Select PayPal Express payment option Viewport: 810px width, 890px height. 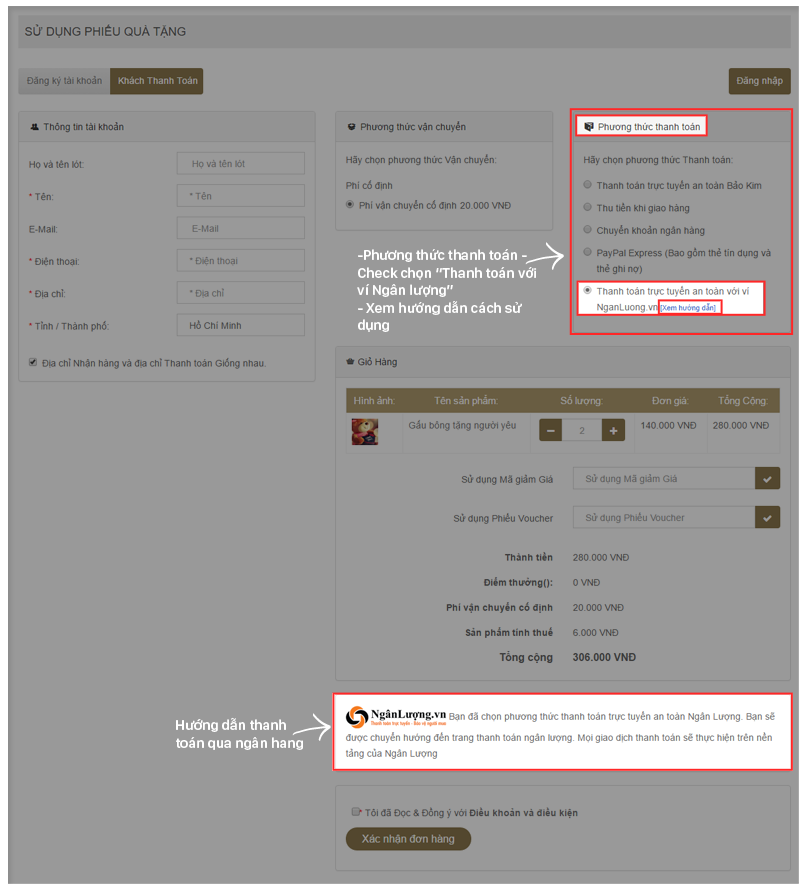coord(588,253)
